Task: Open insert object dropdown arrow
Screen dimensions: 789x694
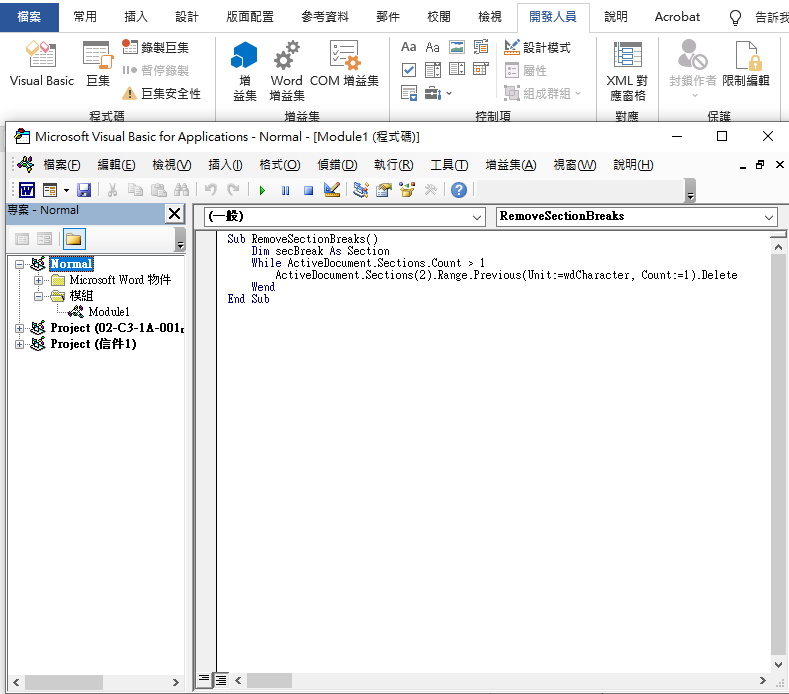Action: (66, 190)
